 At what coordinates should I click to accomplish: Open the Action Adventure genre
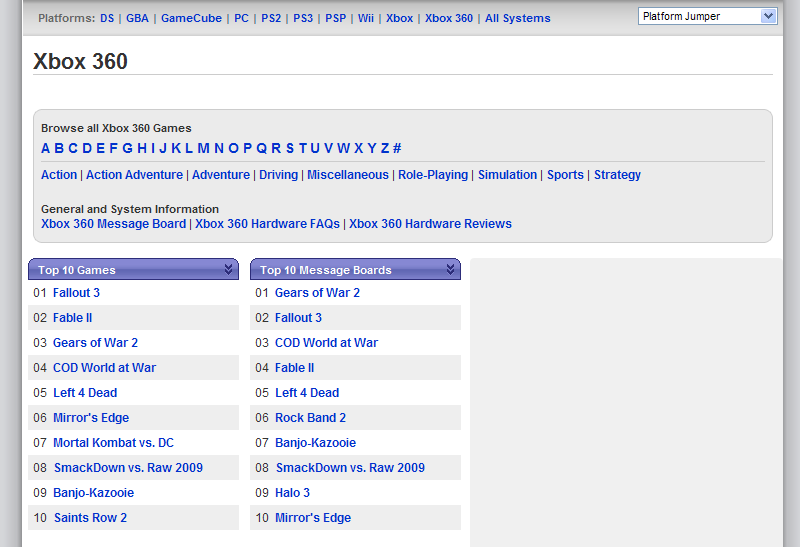click(134, 175)
